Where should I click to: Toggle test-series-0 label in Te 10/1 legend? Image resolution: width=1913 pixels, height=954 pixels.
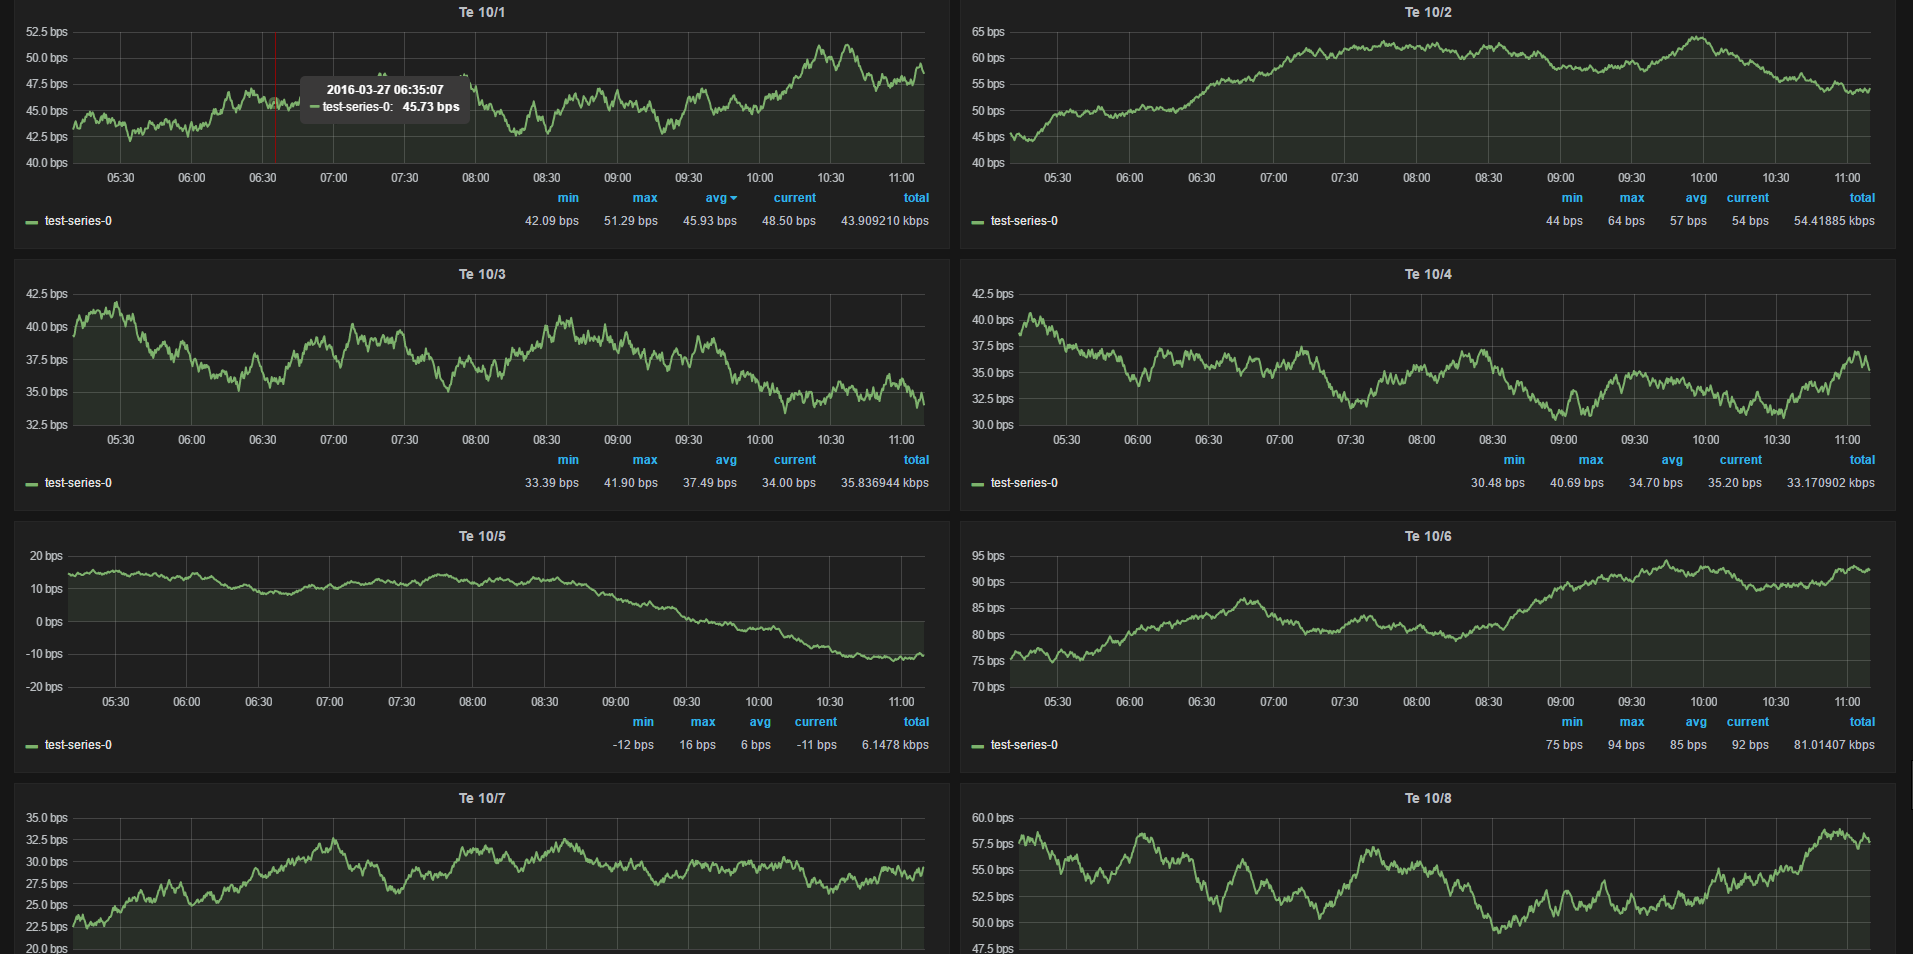(x=78, y=221)
